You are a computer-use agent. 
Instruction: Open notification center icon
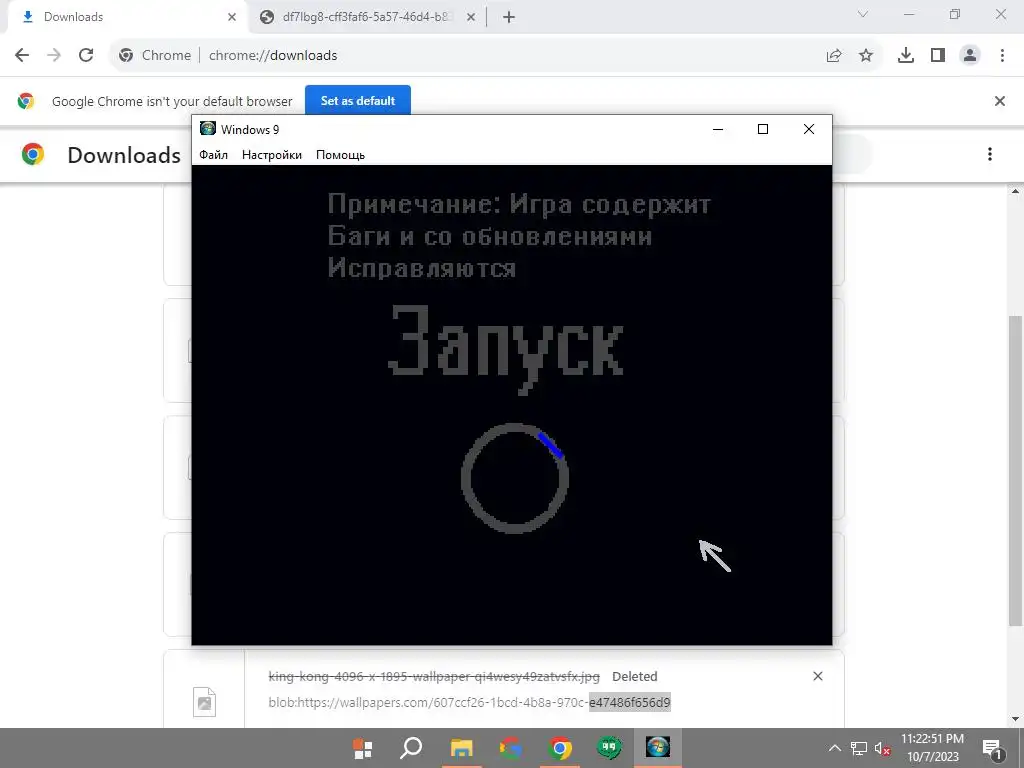pos(993,748)
